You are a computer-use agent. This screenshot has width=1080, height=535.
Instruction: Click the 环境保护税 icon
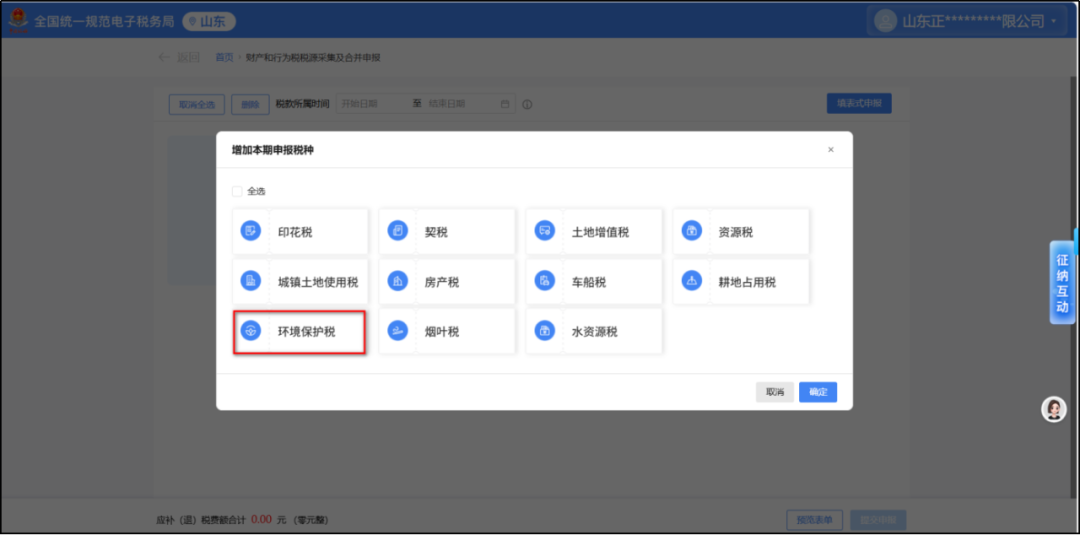pos(250,331)
